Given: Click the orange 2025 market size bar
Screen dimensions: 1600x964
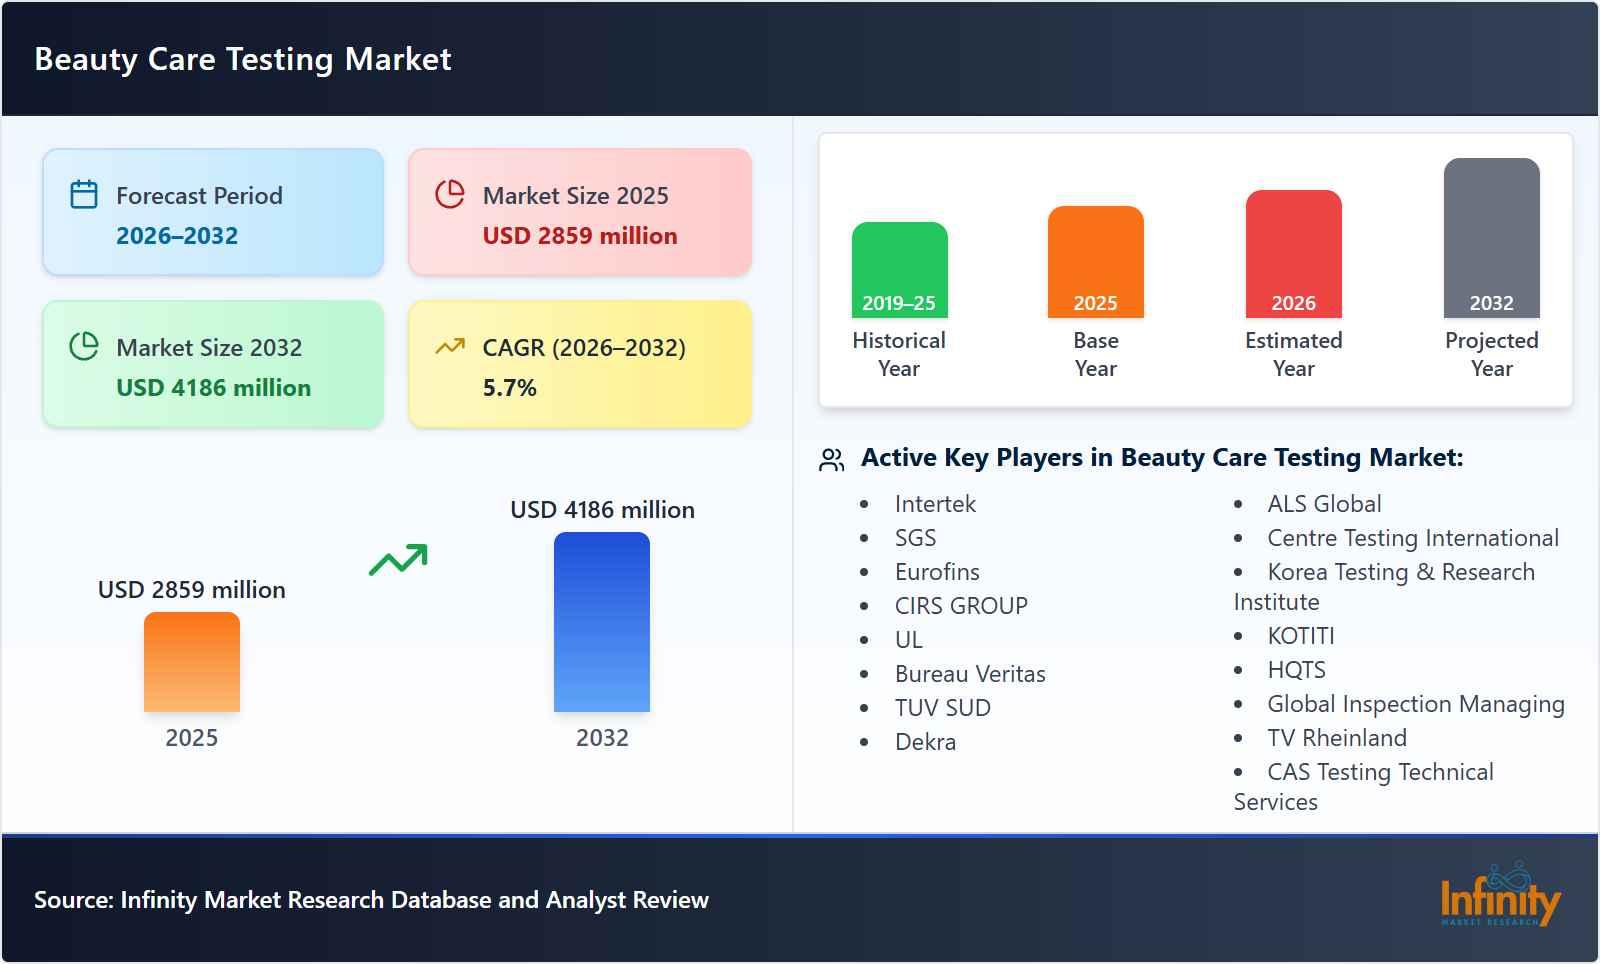Looking at the screenshot, I should pyautogui.click(x=192, y=662).
